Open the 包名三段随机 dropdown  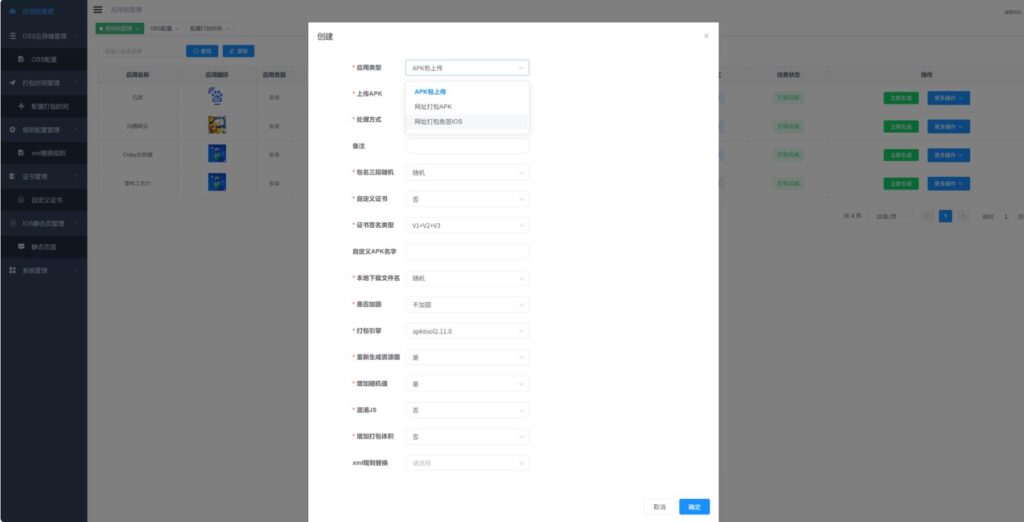467,172
